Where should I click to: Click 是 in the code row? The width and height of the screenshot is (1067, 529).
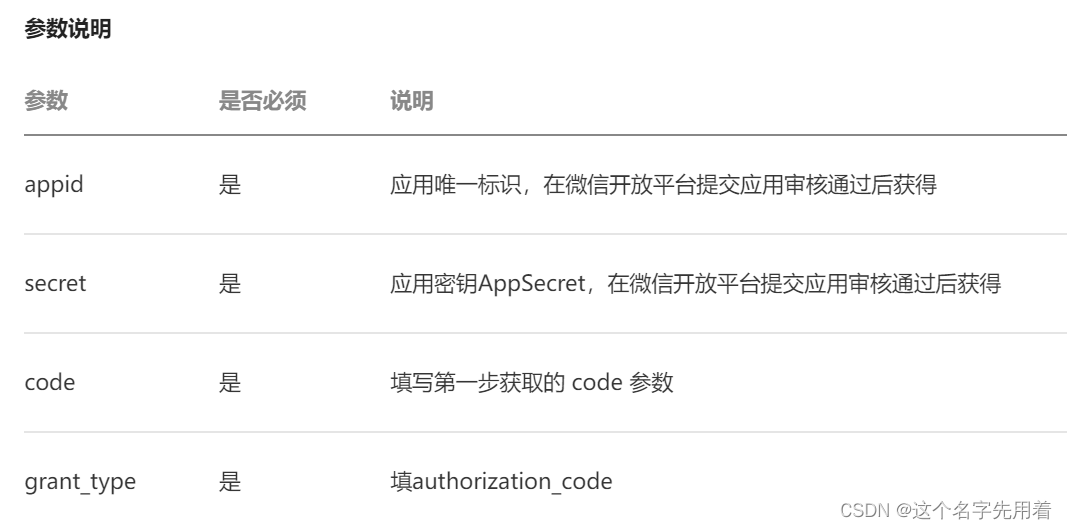click(230, 382)
